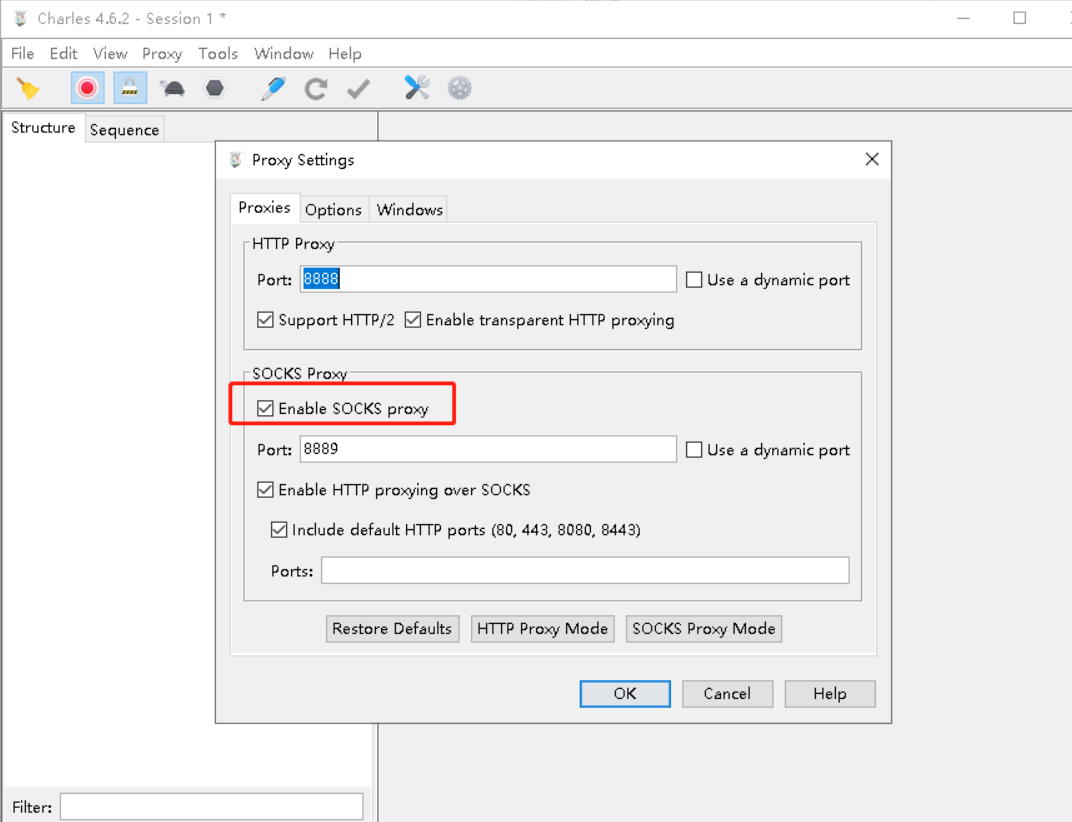The image size is (1072, 822).
Task: Toggle SOCKS Proxy dynamic port checkbox
Action: pos(694,449)
